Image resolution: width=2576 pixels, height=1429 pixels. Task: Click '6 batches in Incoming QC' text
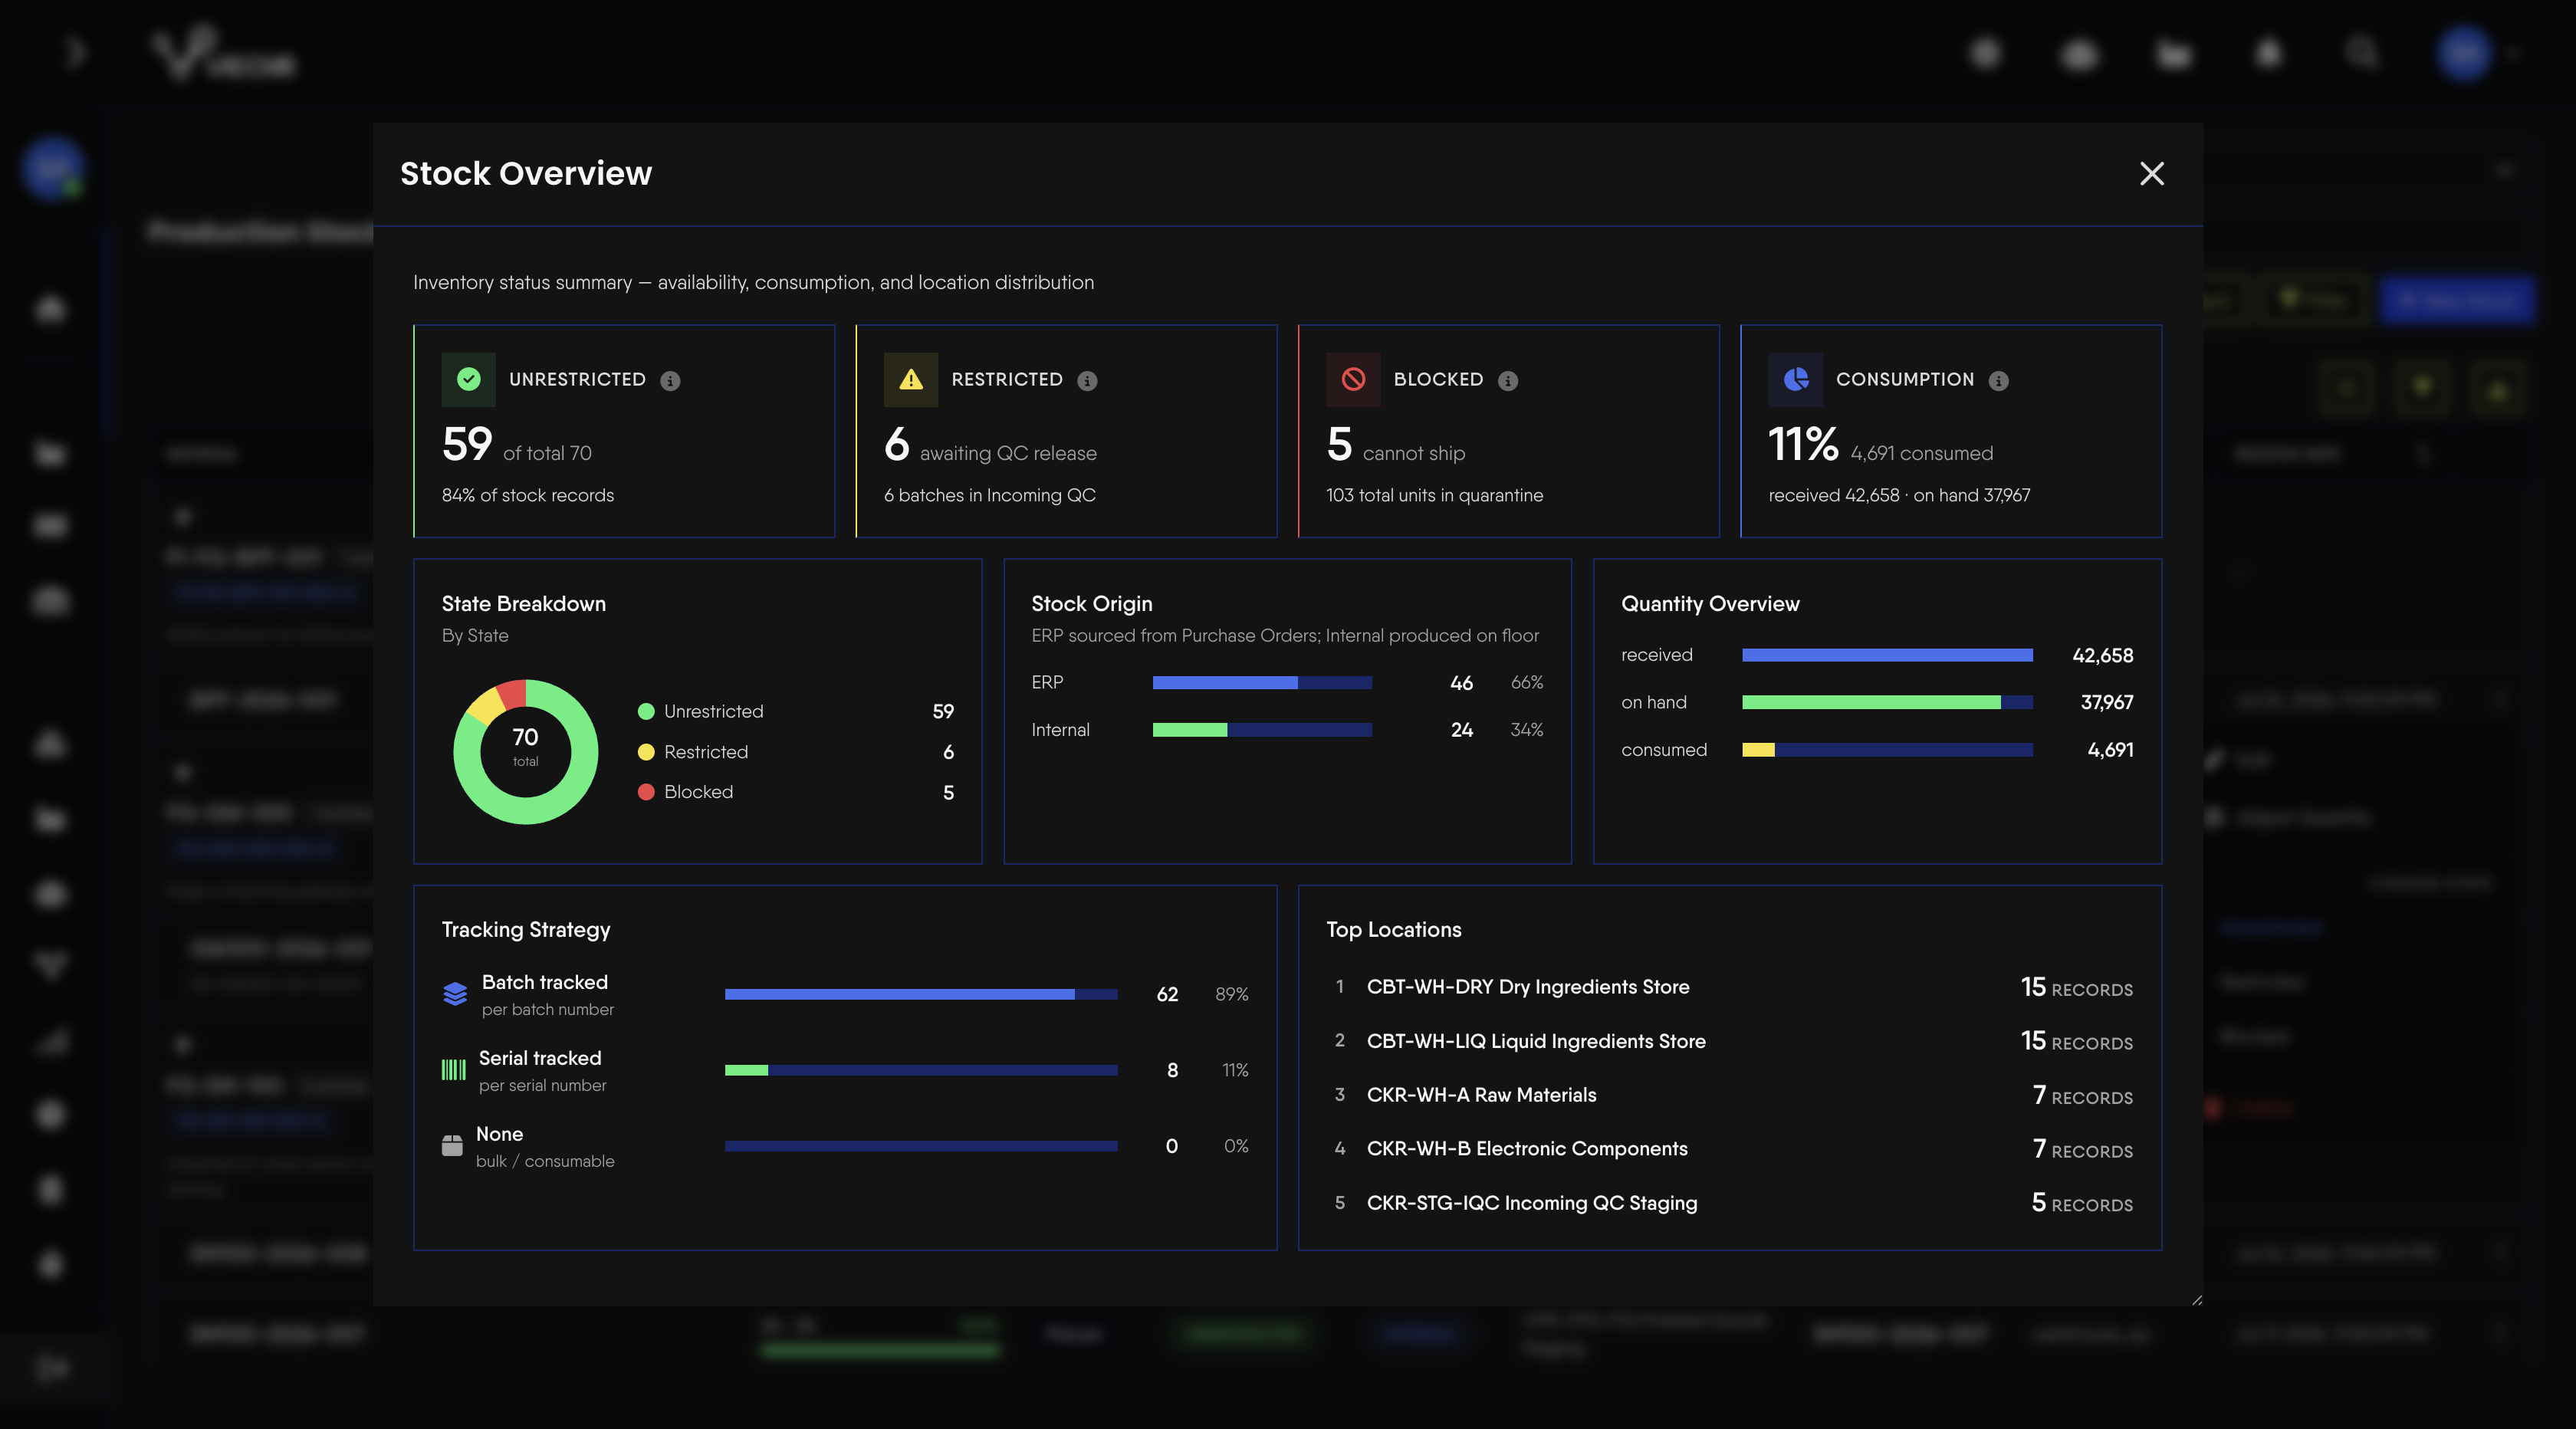pos(989,495)
